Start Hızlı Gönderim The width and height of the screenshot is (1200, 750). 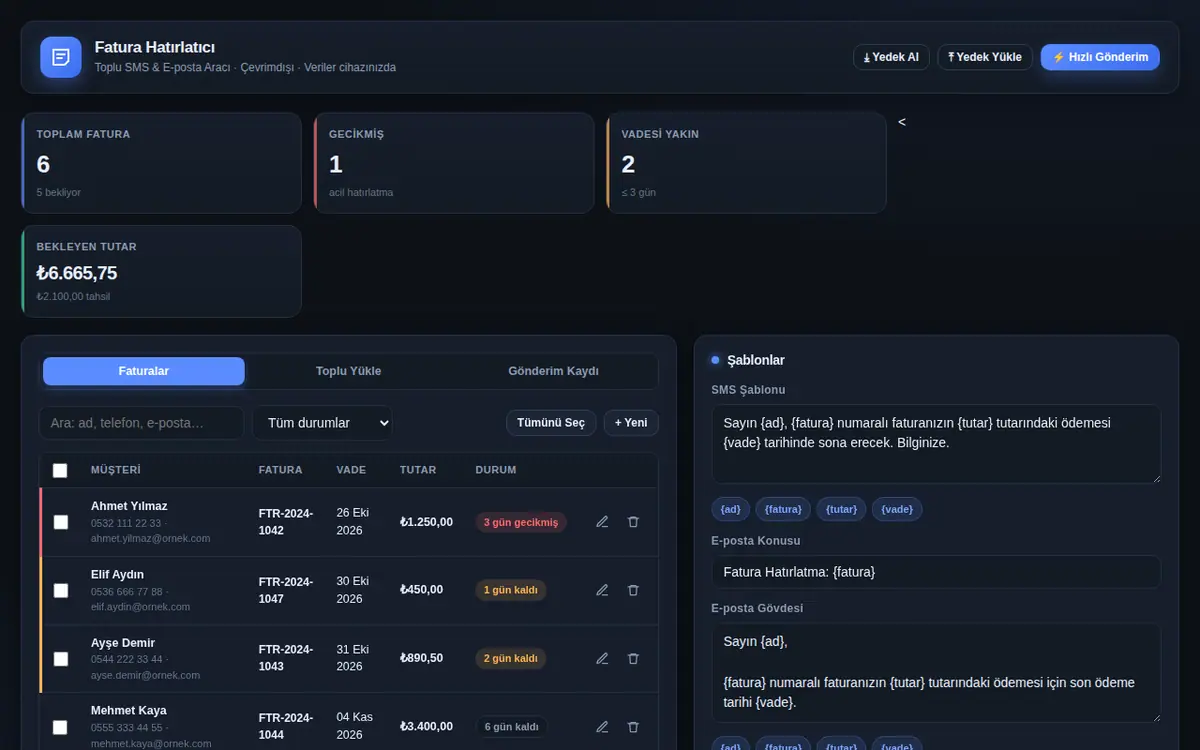[x=1100, y=57]
